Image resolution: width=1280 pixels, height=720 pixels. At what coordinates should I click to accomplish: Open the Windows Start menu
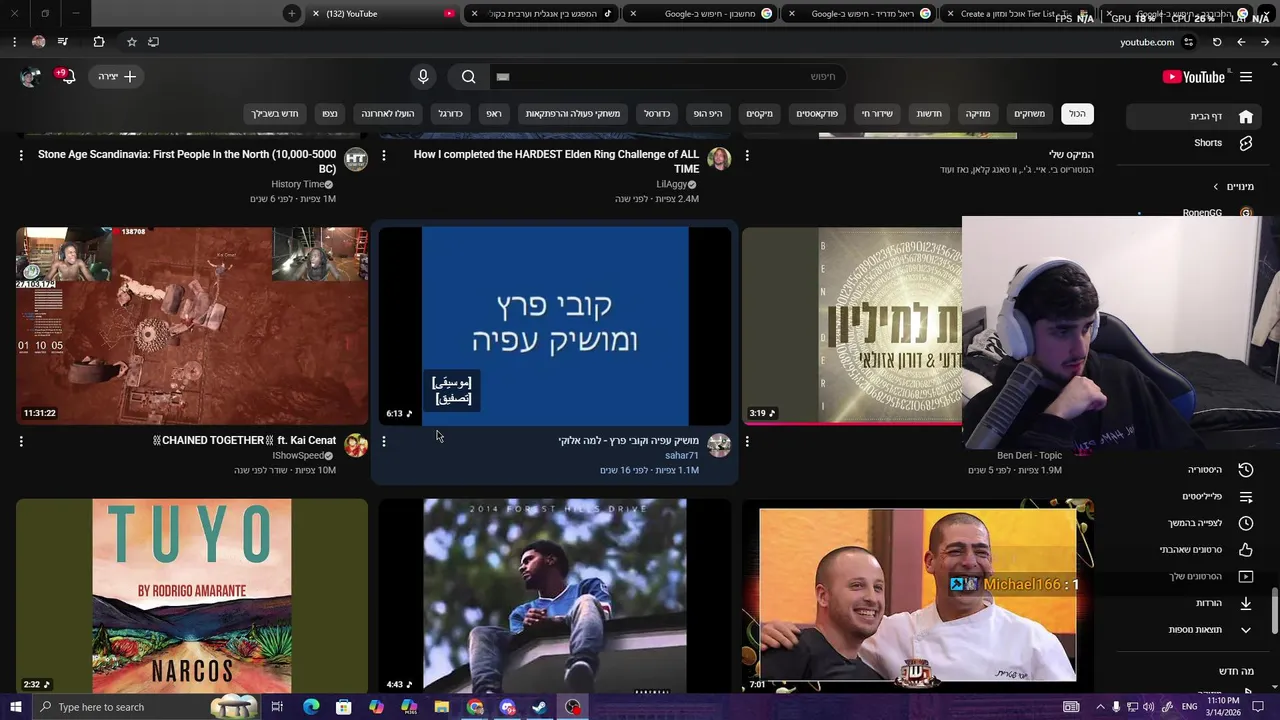[15, 707]
